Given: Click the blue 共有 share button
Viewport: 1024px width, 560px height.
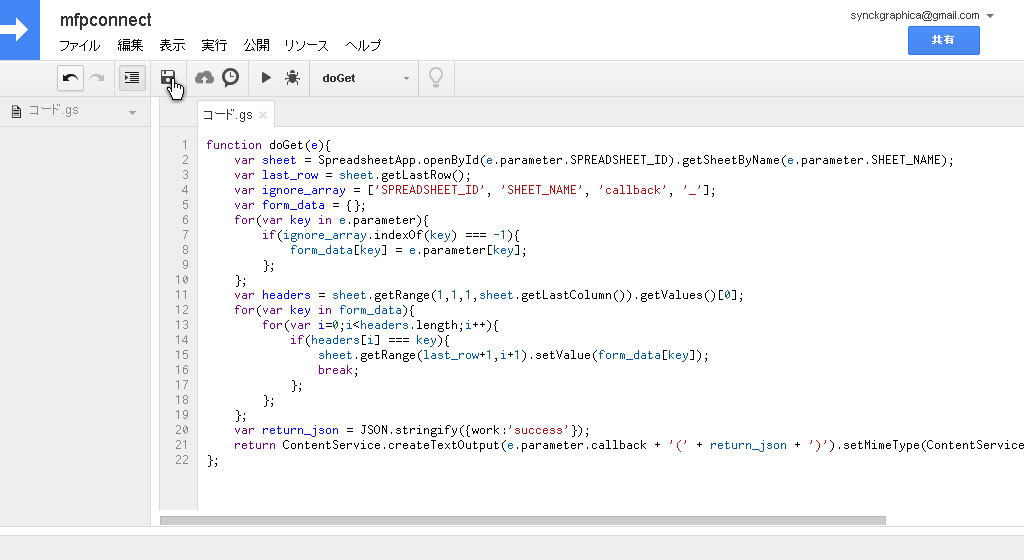Looking at the screenshot, I should (x=943, y=40).
